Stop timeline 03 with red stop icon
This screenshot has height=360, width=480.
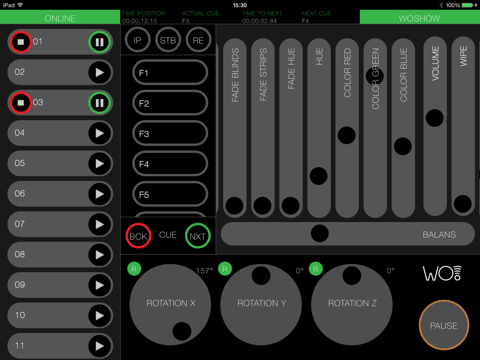21,103
